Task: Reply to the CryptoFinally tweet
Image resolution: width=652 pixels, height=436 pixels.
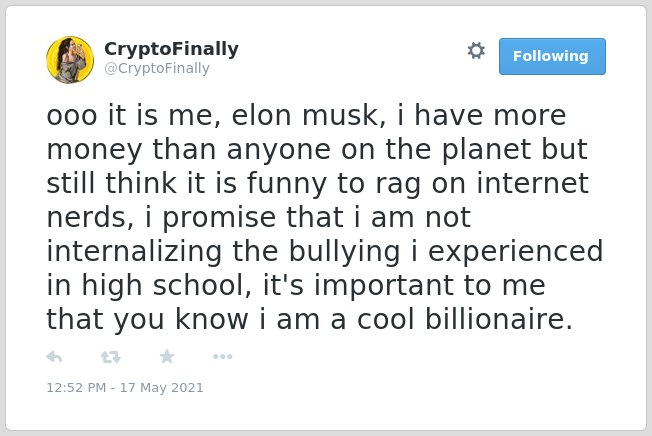Action: click(x=54, y=357)
